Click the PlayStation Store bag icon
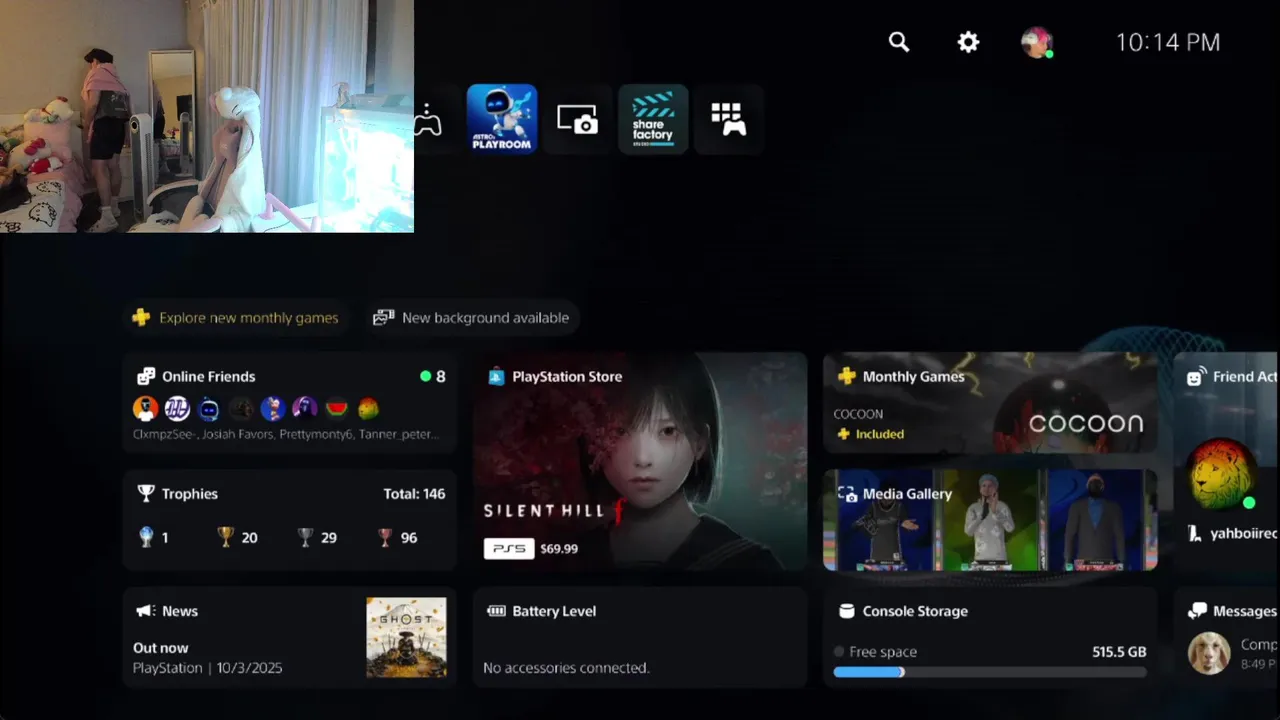Screen dimensions: 1280x720 tap(496, 376)
